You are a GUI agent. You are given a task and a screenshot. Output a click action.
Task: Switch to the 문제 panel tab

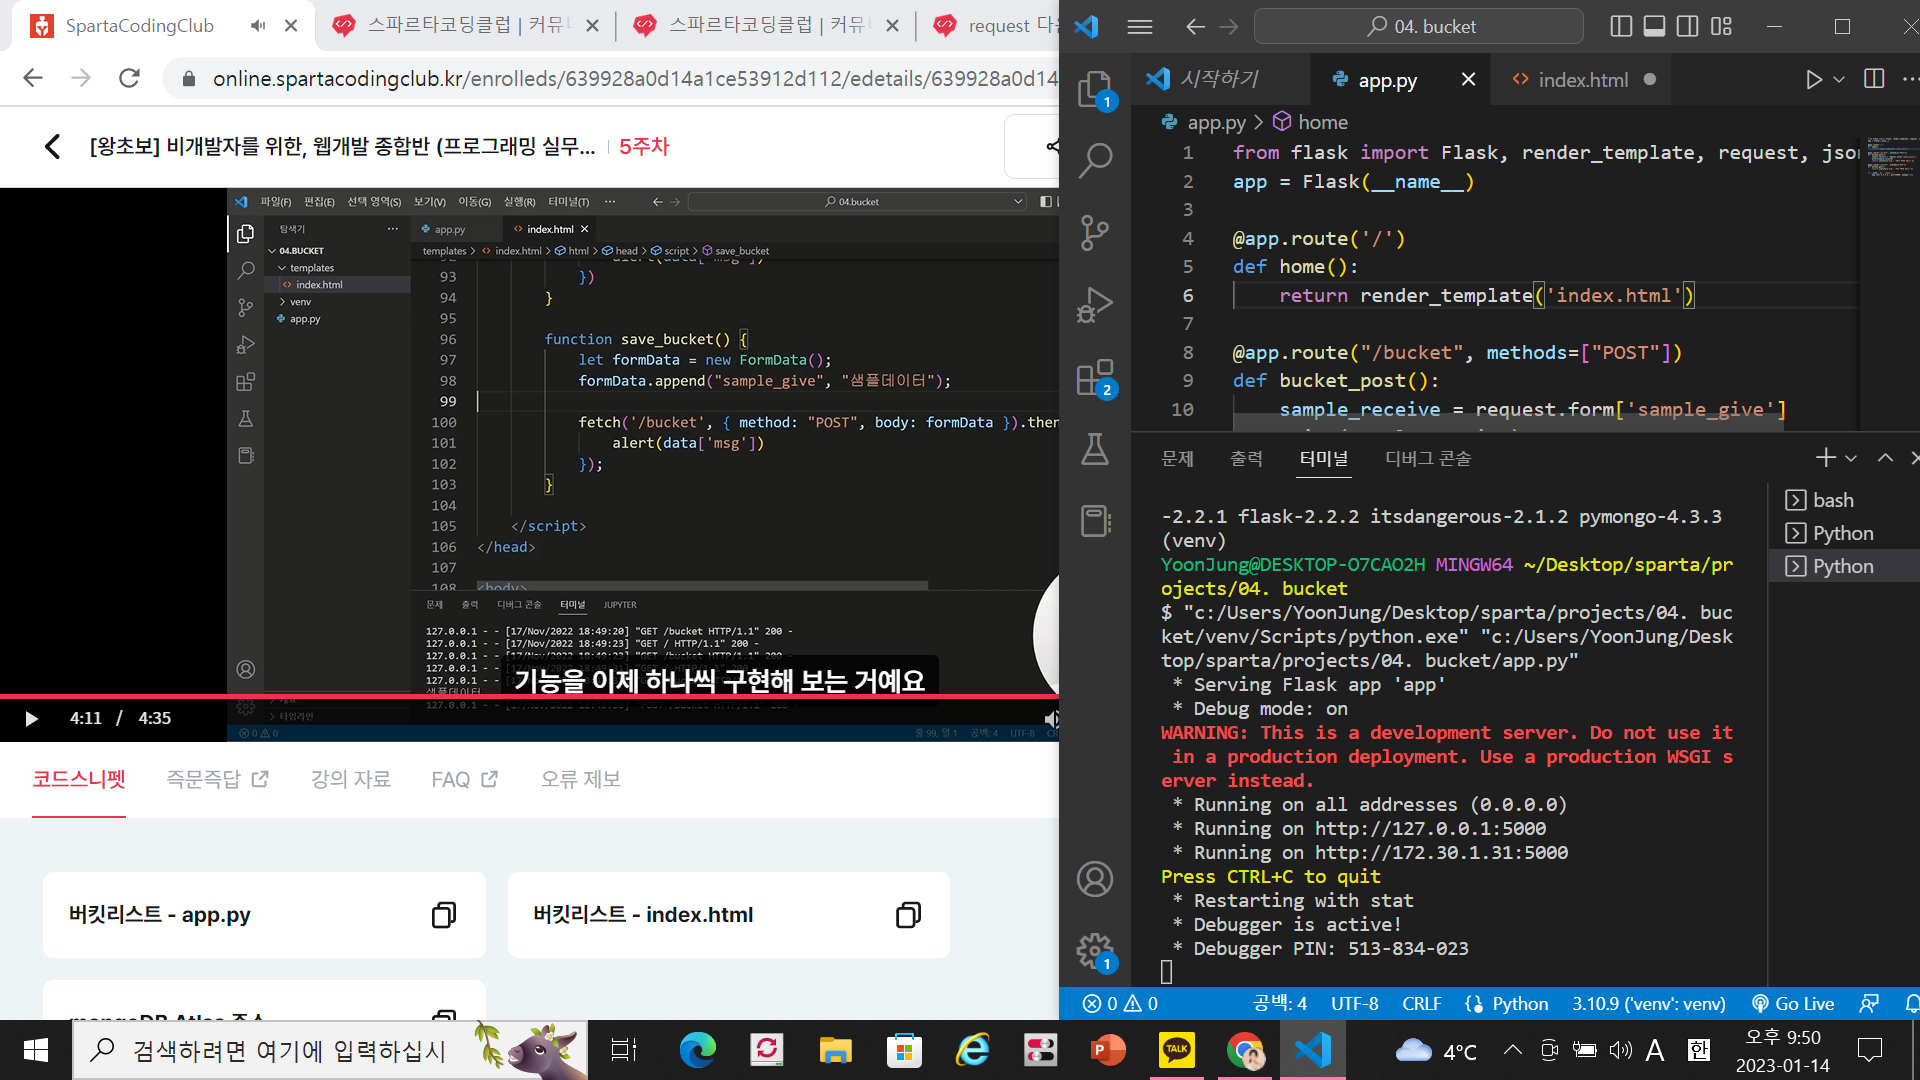click(1177, 458)
